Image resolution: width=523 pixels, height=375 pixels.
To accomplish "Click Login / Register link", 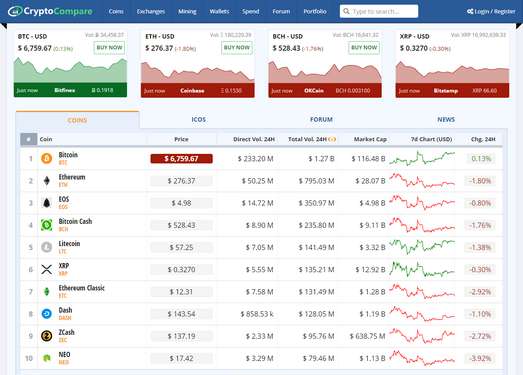I will click(491, 11).
